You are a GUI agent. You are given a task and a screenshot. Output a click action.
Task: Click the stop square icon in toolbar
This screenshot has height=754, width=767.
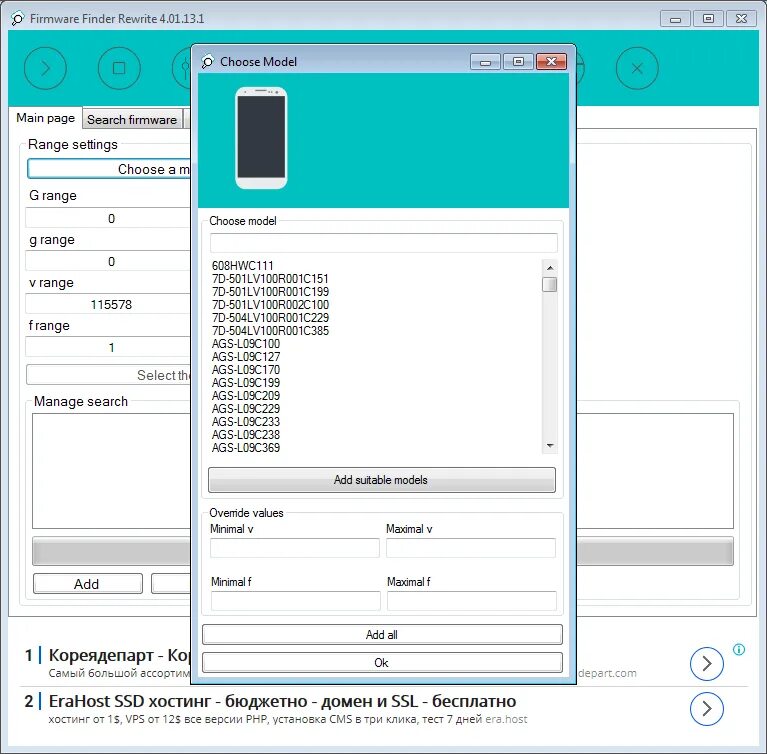[x=119, y=68]
